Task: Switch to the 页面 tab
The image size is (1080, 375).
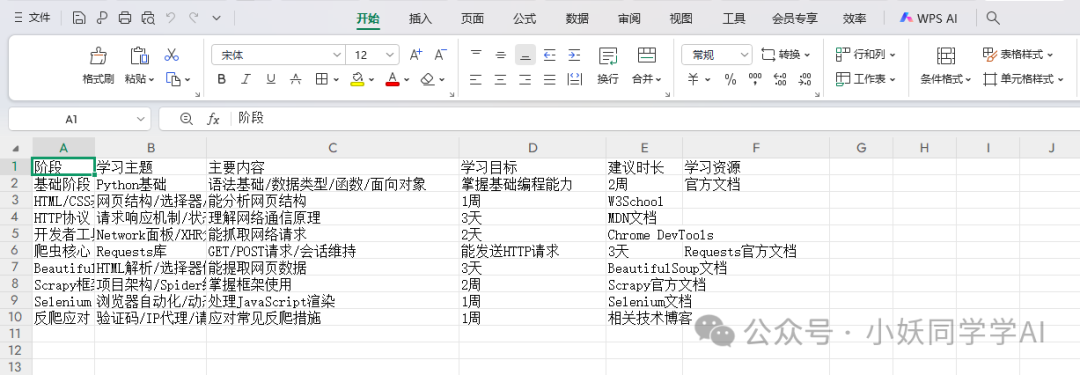Action: coord(472,19)
